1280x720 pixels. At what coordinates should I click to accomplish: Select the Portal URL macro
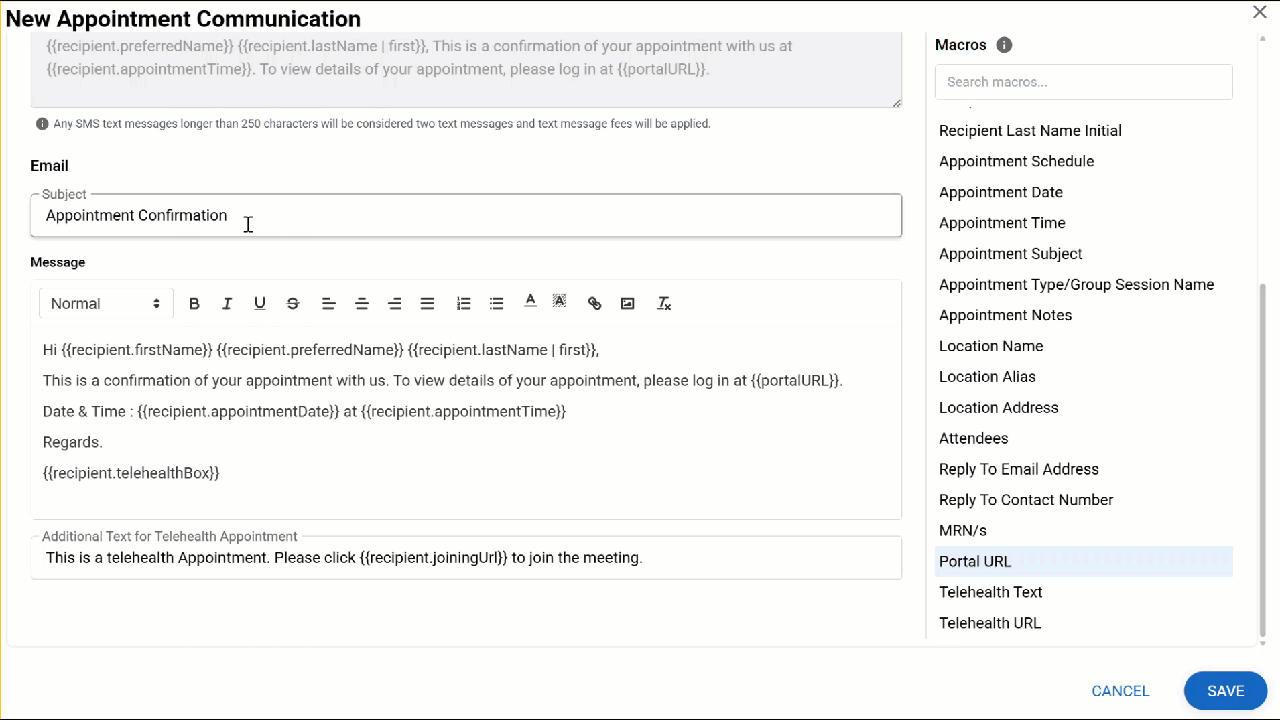(975, 561)
